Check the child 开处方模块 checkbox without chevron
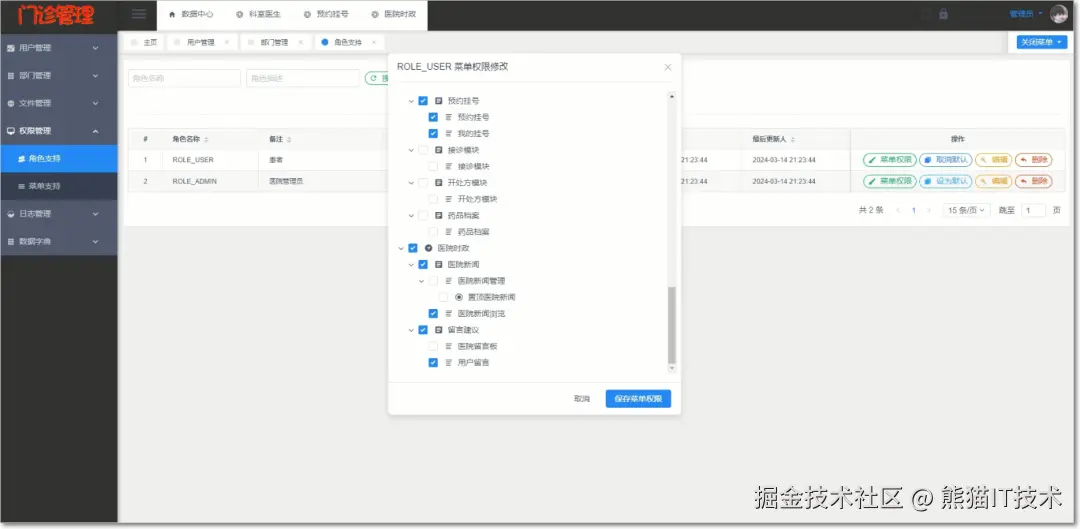 (x=433, y=199)
